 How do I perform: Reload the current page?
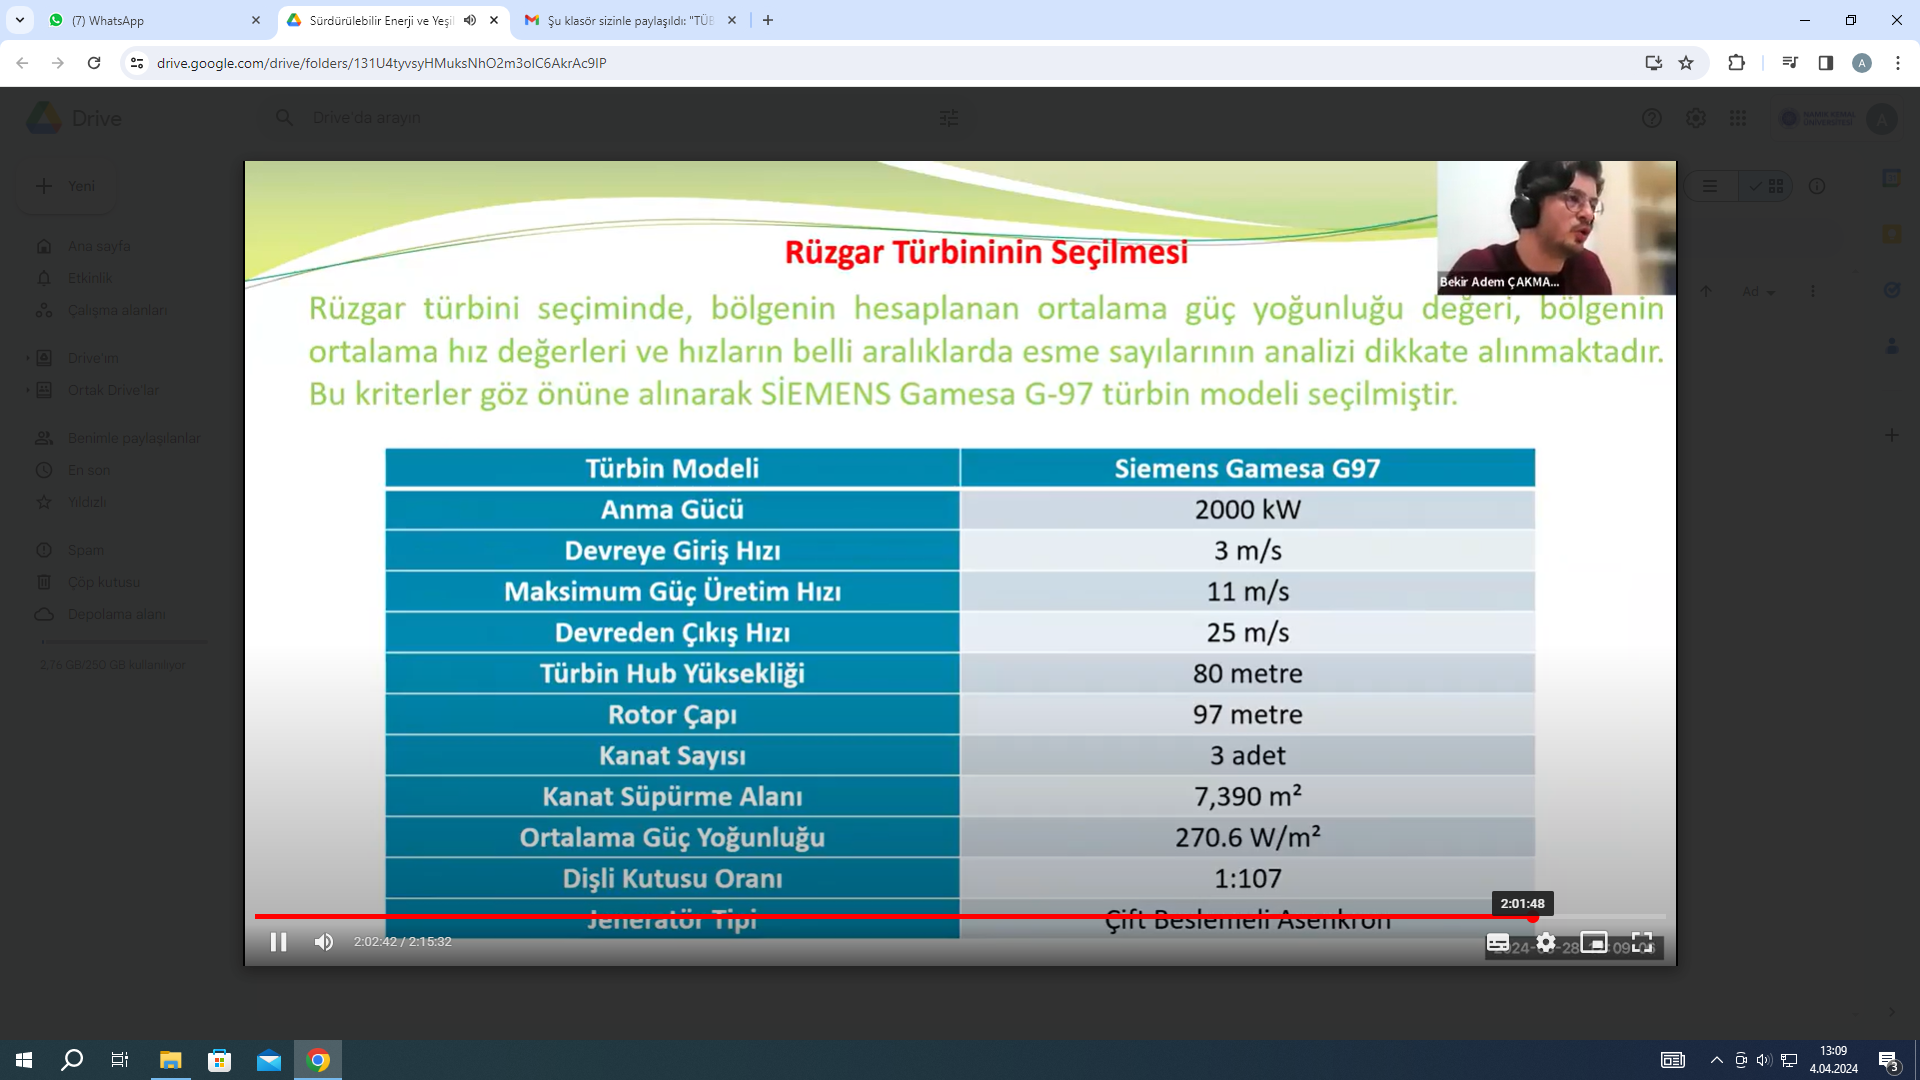tap(94, 63)
